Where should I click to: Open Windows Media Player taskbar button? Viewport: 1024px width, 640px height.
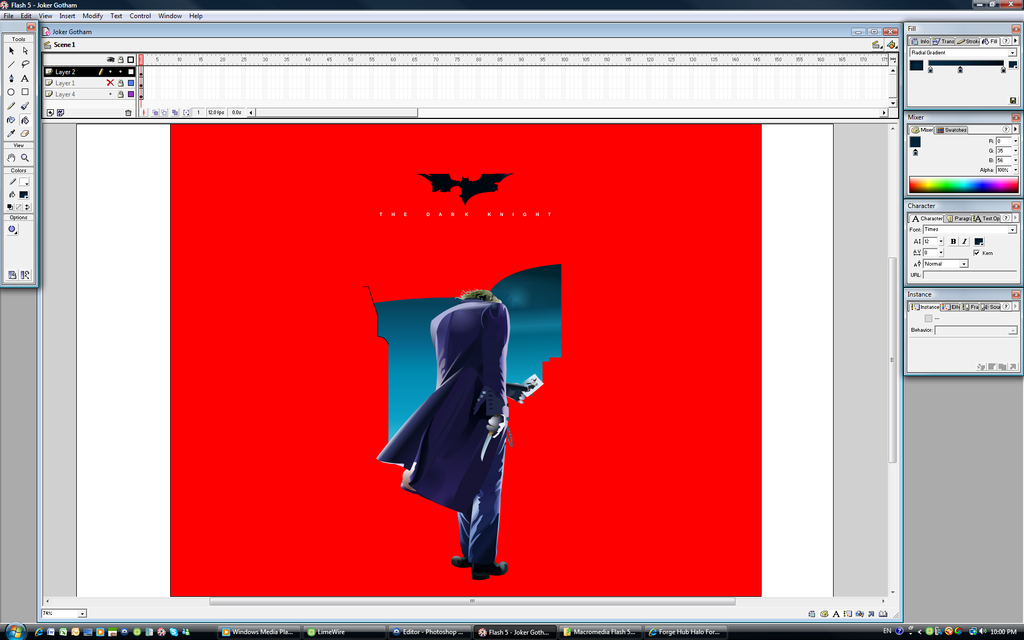click(x=259, y=632)
